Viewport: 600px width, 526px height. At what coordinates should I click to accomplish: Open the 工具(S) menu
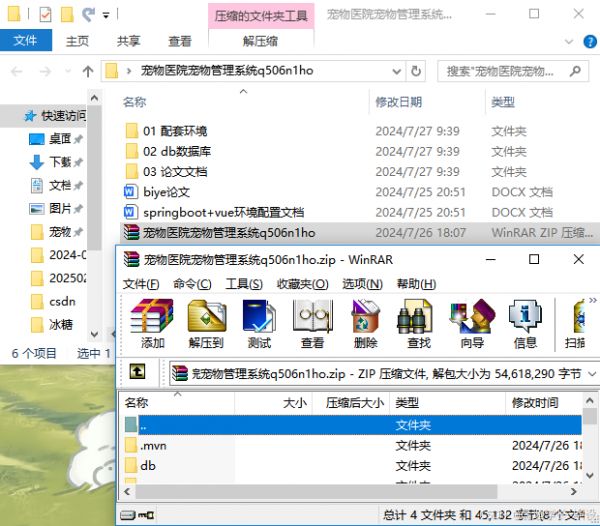click(x=244, y=284)
